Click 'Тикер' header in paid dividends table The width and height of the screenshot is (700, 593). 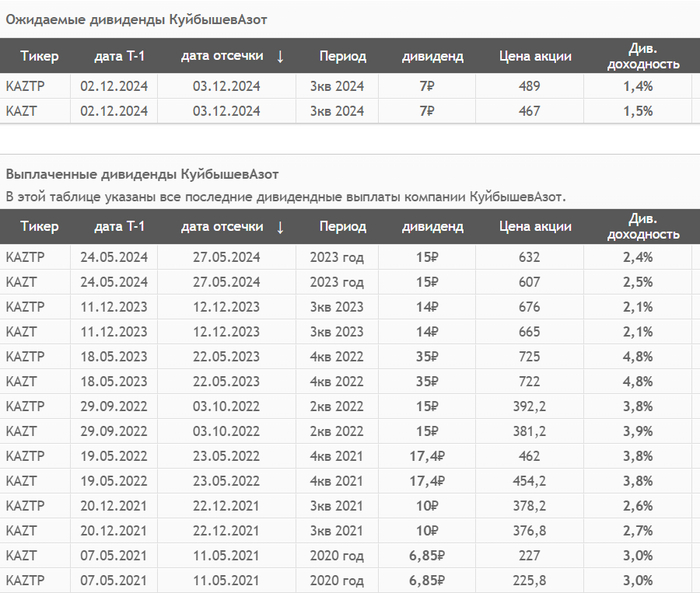pyautogui.click(x=39, y=226)
